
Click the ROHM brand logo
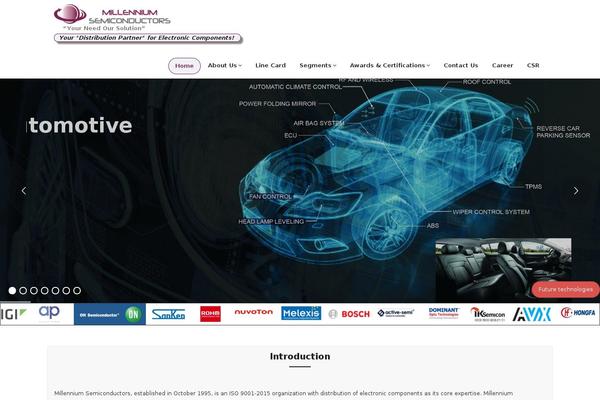[210, 314]
